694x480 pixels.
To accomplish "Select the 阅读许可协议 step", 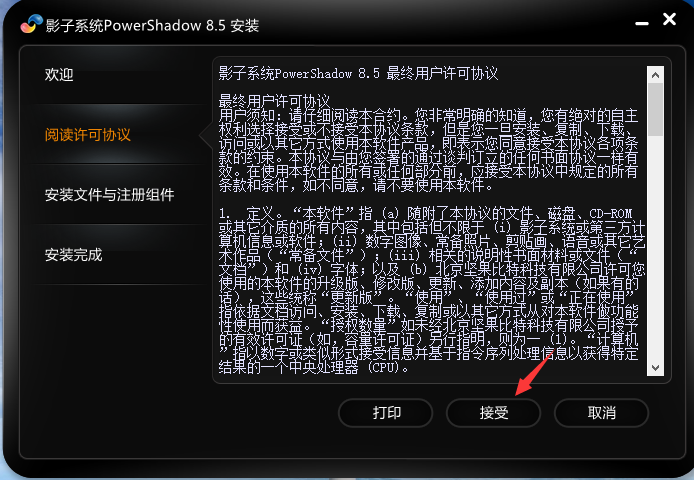I will pyautogui.click(x=88, y=135).
